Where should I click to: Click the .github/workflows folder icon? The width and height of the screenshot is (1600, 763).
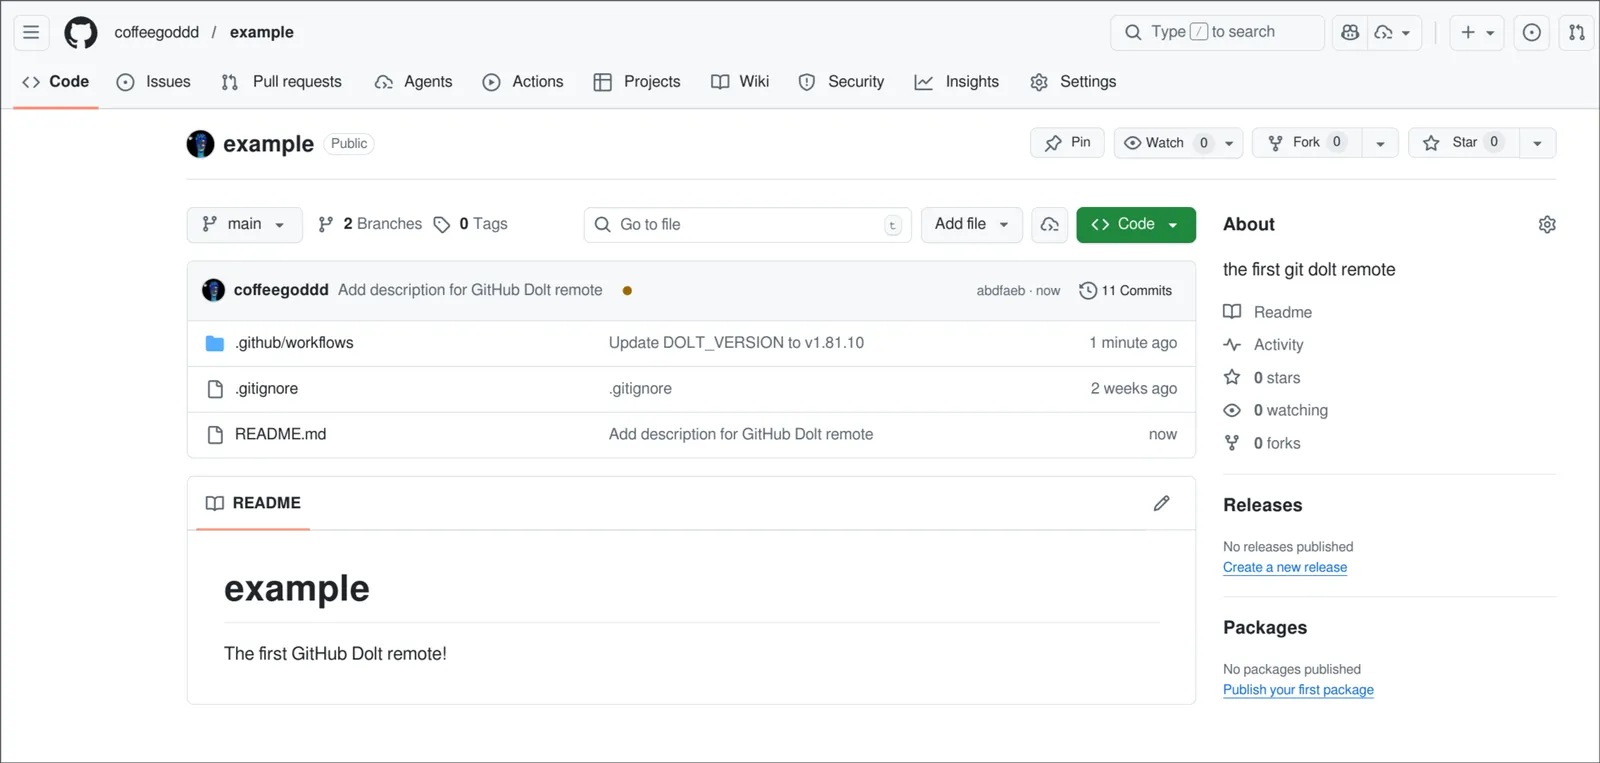[214, 343]
